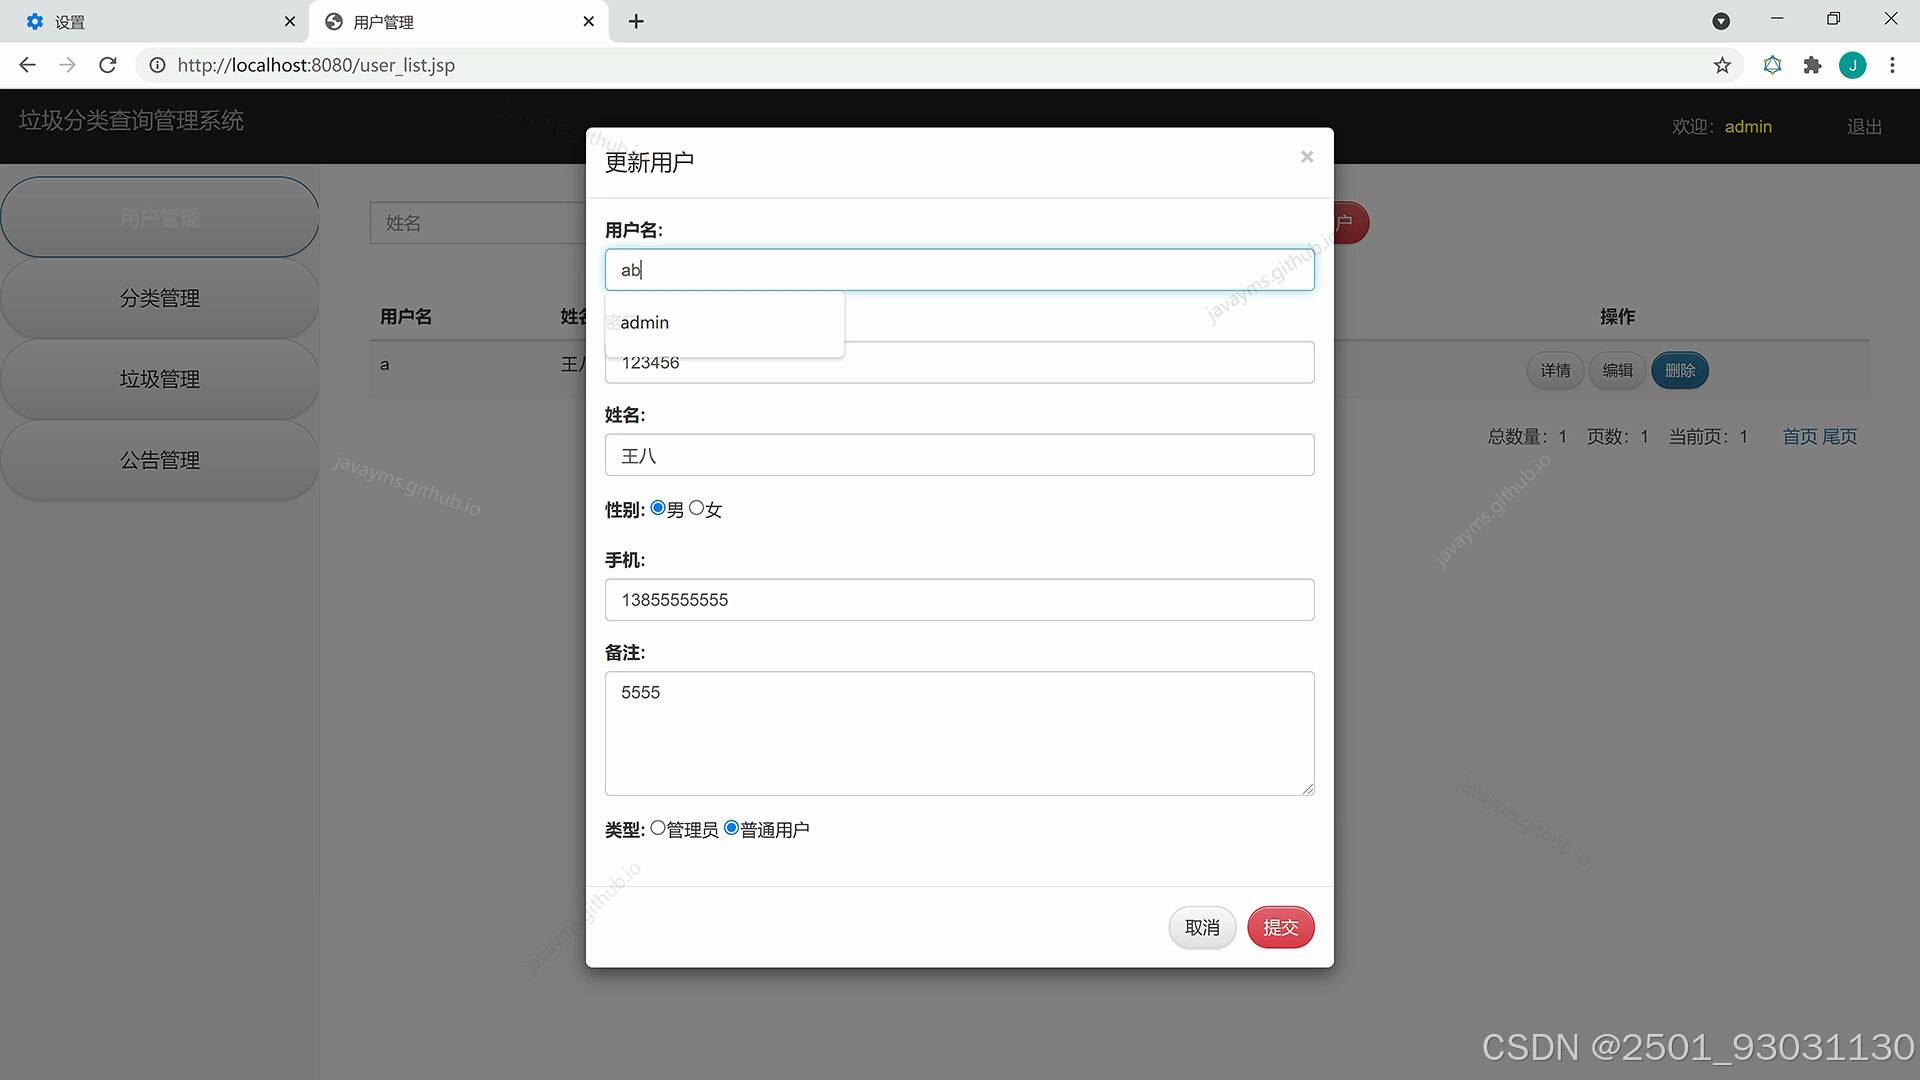Screen dimensions: 1920x1080
Task: Select 男 gender radio button
Action: pos(658,508)
